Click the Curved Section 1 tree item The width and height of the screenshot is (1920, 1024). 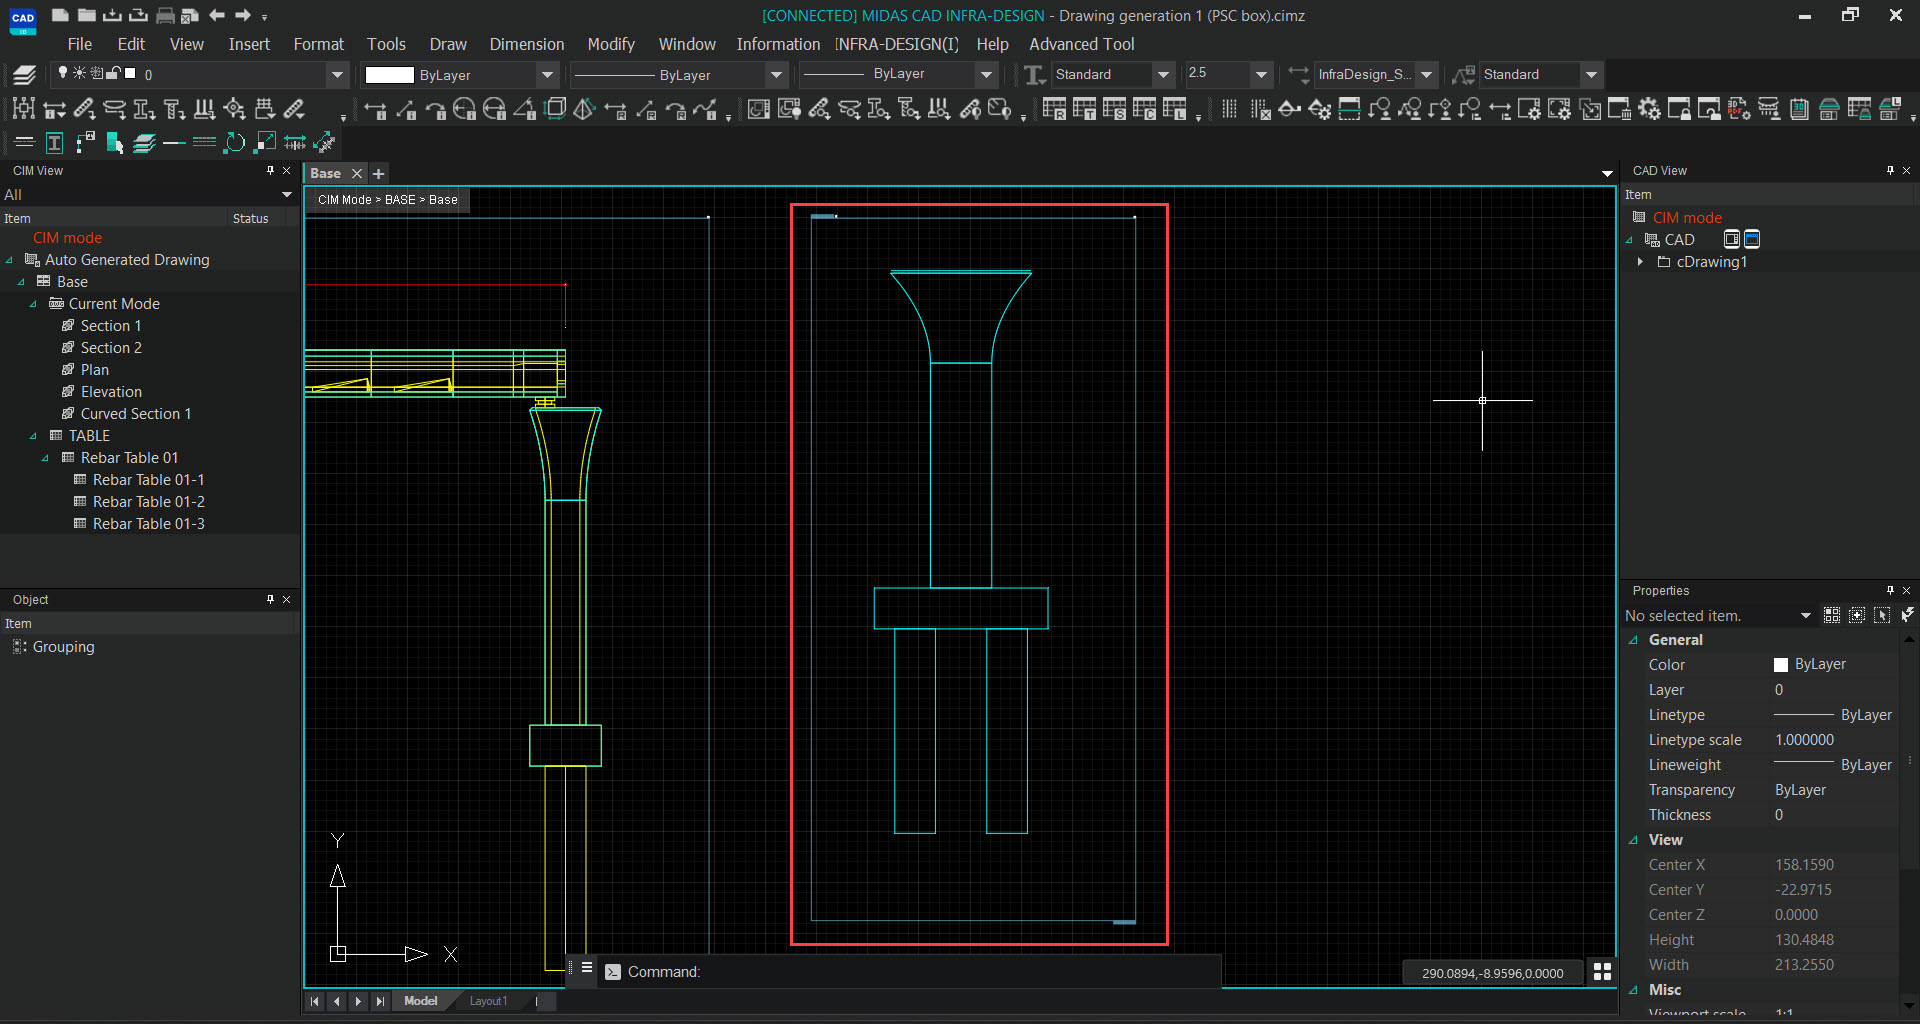click(x=135, y=414)
